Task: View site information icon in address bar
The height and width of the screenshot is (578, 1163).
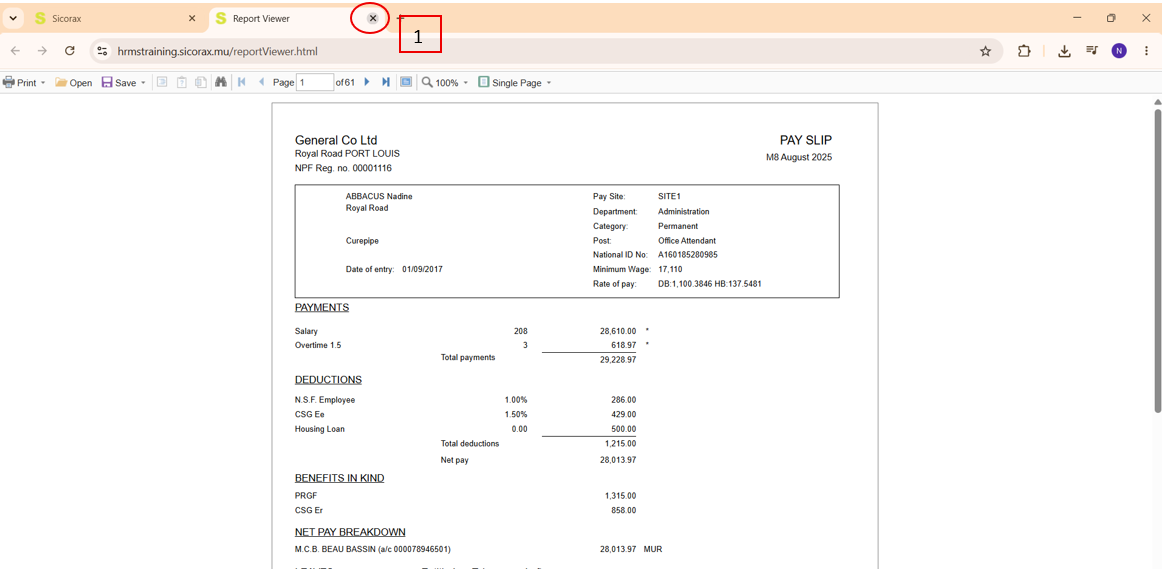Action: [103, 51]
